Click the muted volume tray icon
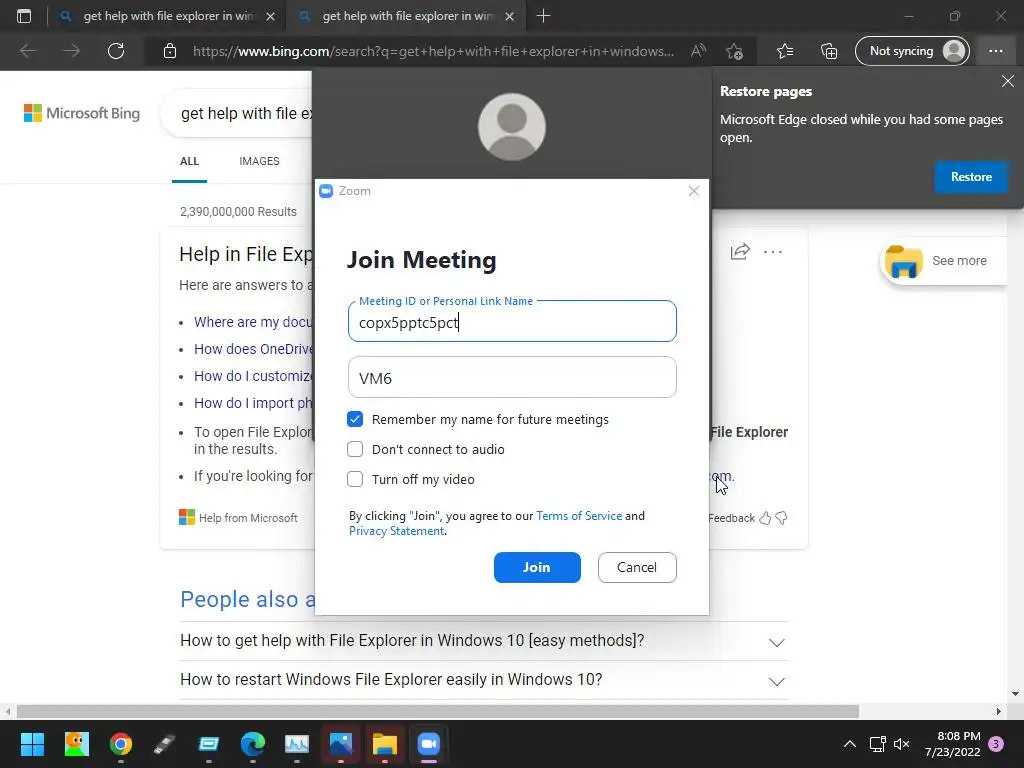Screen dimensions: 1024x768 tap(901, 744)
